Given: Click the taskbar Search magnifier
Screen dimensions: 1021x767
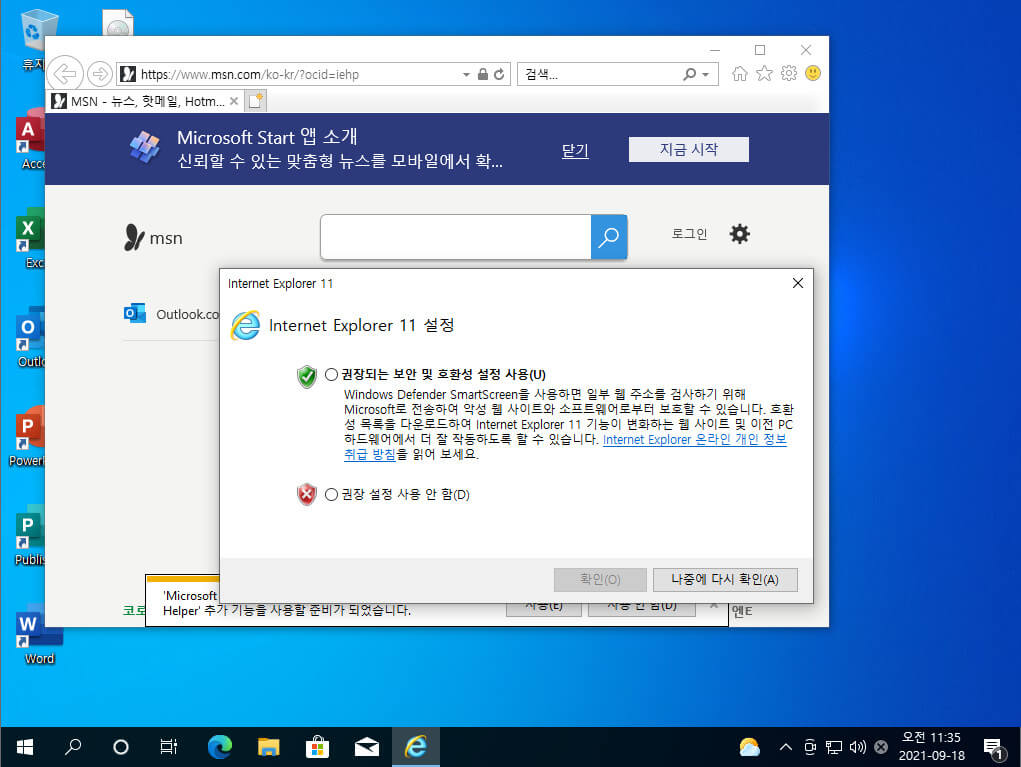Looking at the screenshot, I should 73,747.
